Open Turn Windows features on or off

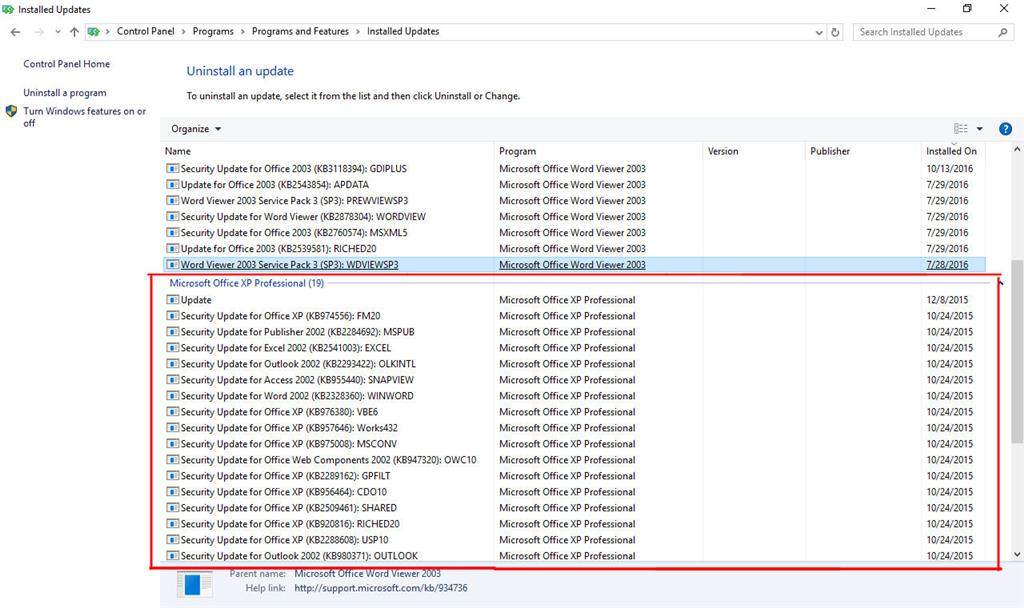pyautogui.click(x=85, y=117)
